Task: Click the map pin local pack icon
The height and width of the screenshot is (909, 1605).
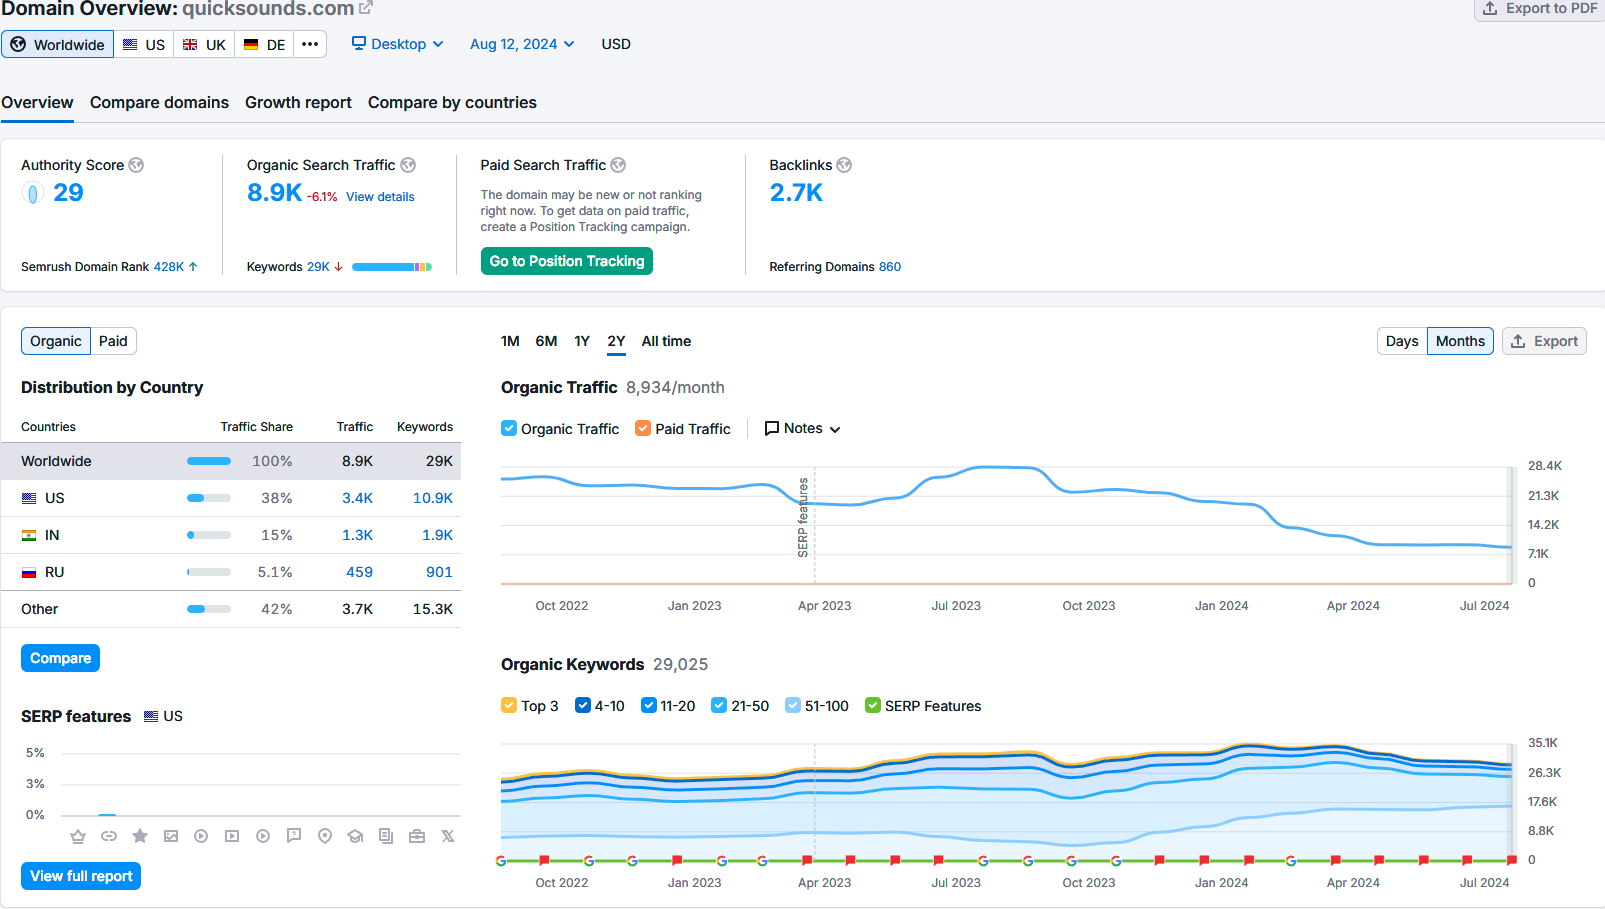Action: [x=325, y=836]
